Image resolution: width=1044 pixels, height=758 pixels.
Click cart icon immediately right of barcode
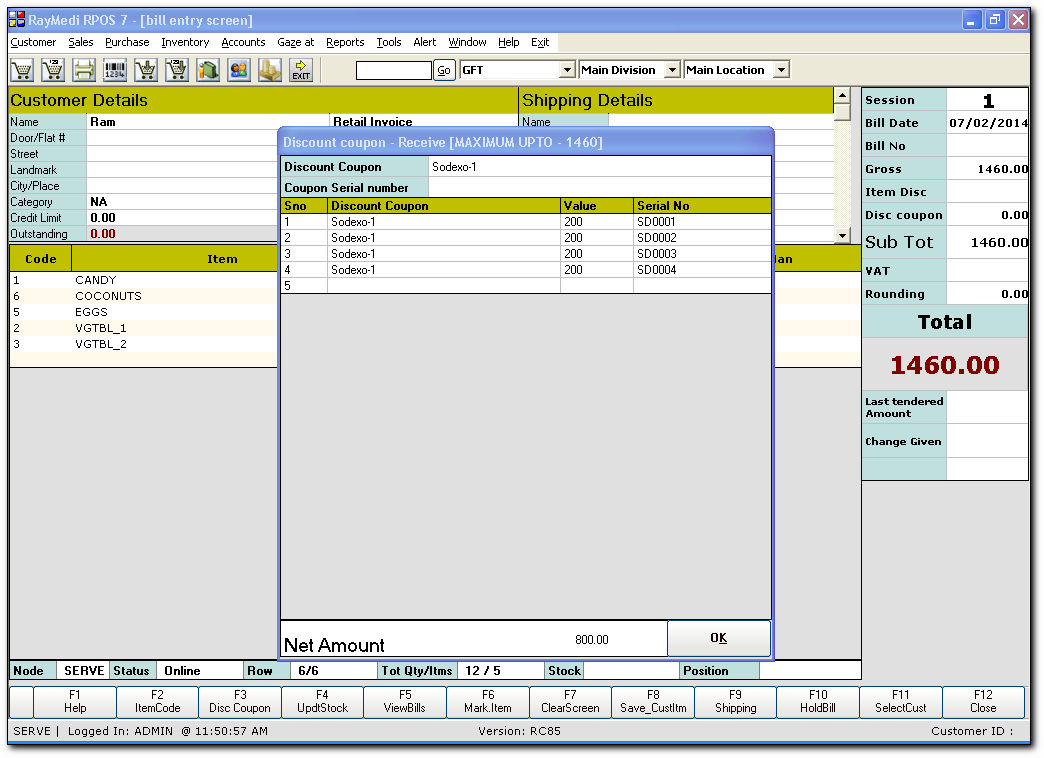[x=146, y=70]
